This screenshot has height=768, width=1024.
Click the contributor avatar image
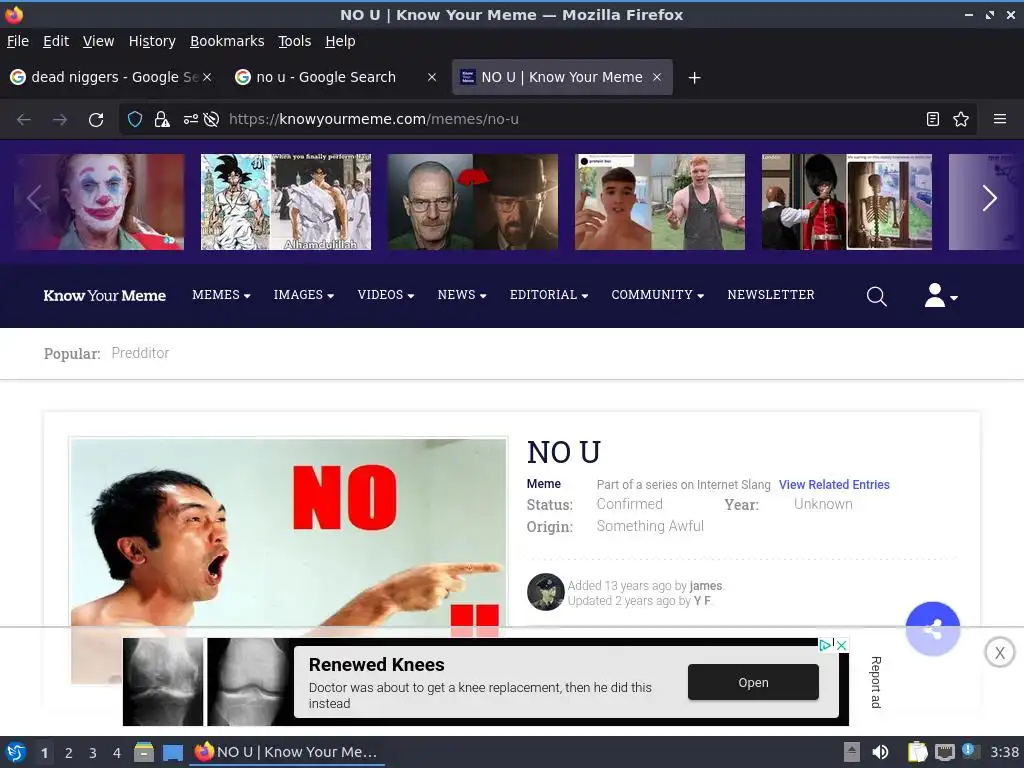pyautogui.click(x=545, y=592)
